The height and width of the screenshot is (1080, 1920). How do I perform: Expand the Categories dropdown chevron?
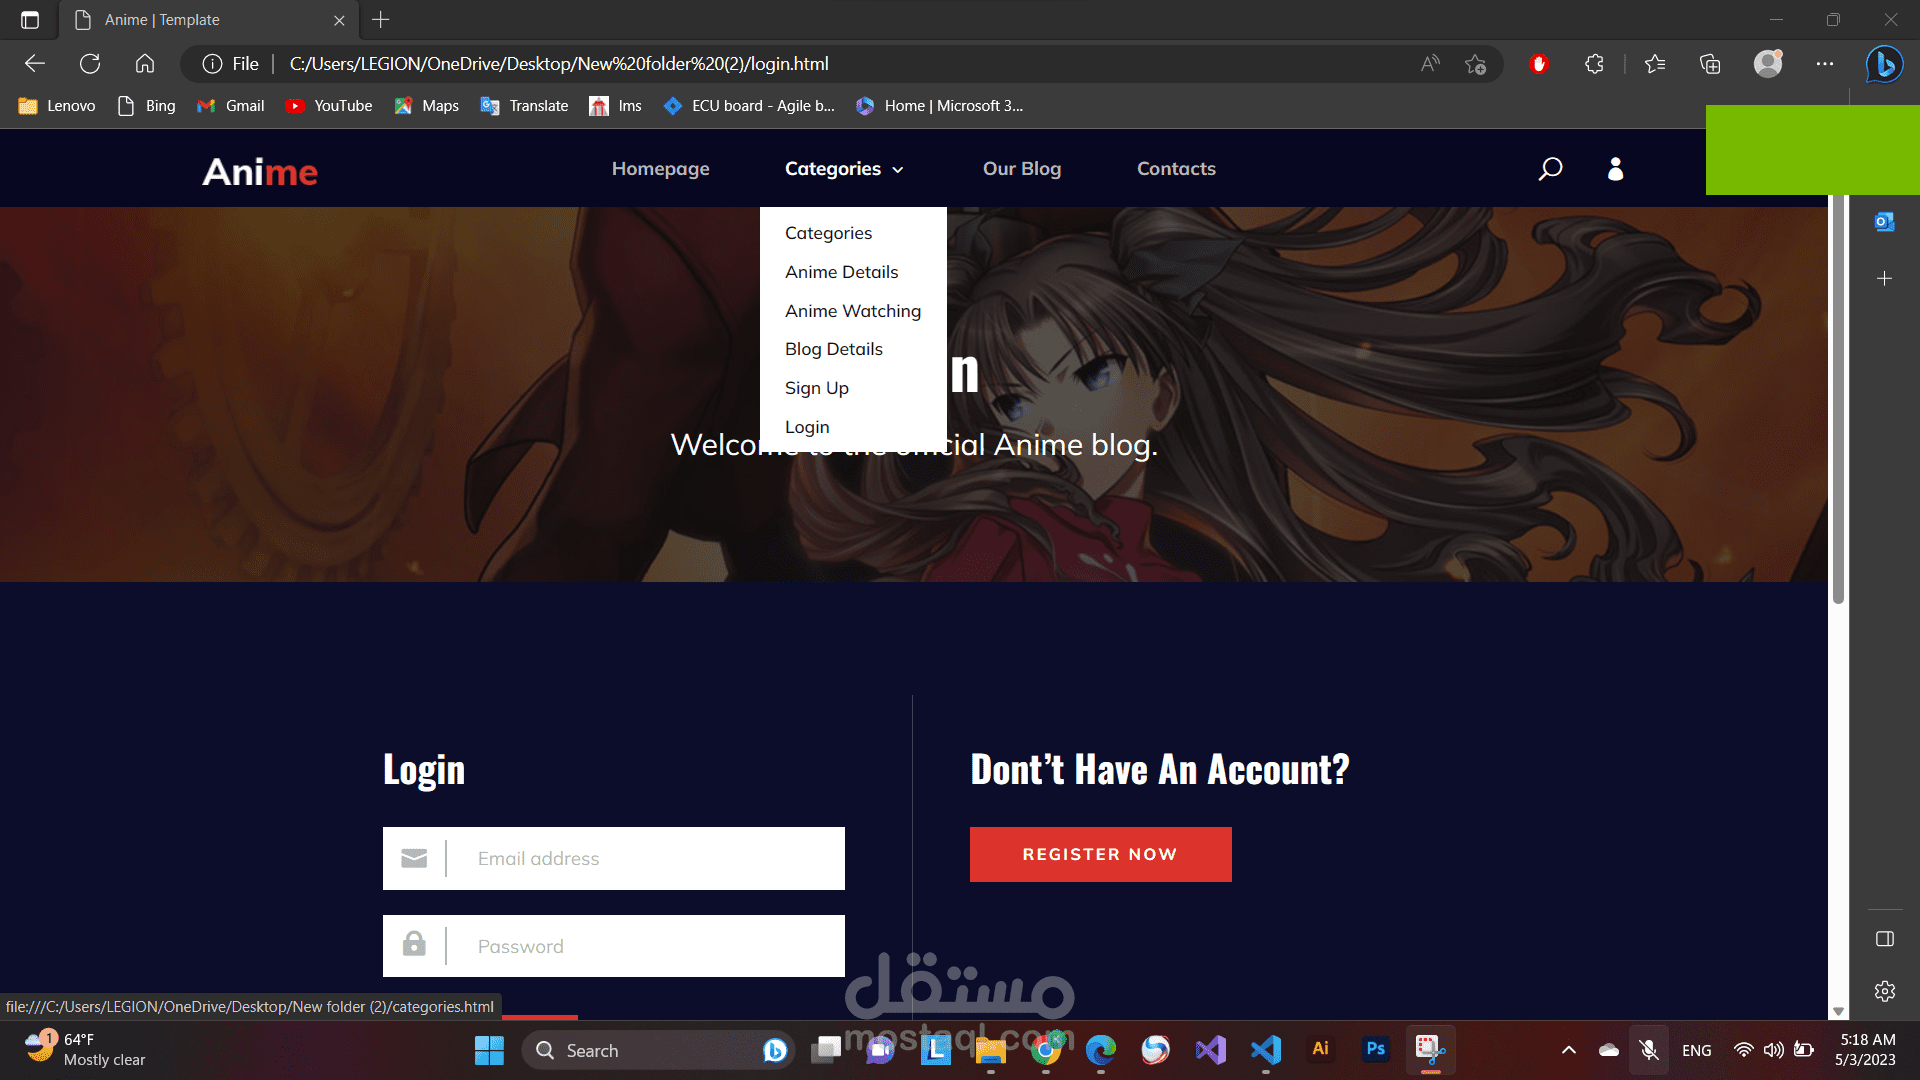pos(898,170)
